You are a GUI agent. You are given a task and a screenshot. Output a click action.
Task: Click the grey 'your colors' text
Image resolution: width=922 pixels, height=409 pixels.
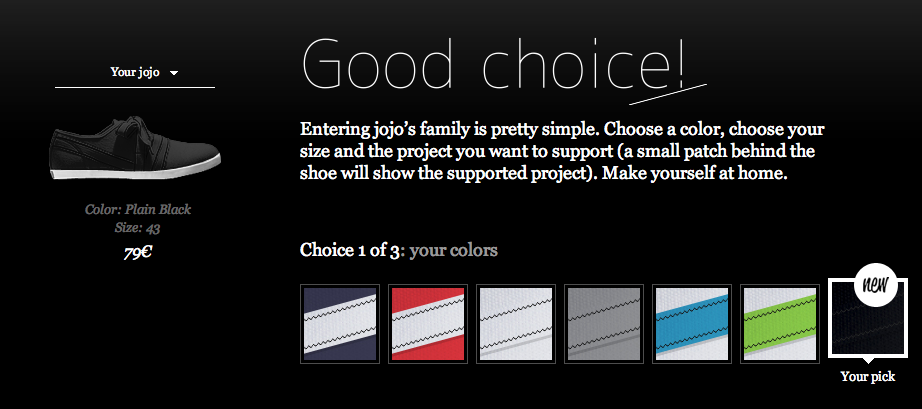[x=453, y=250]
